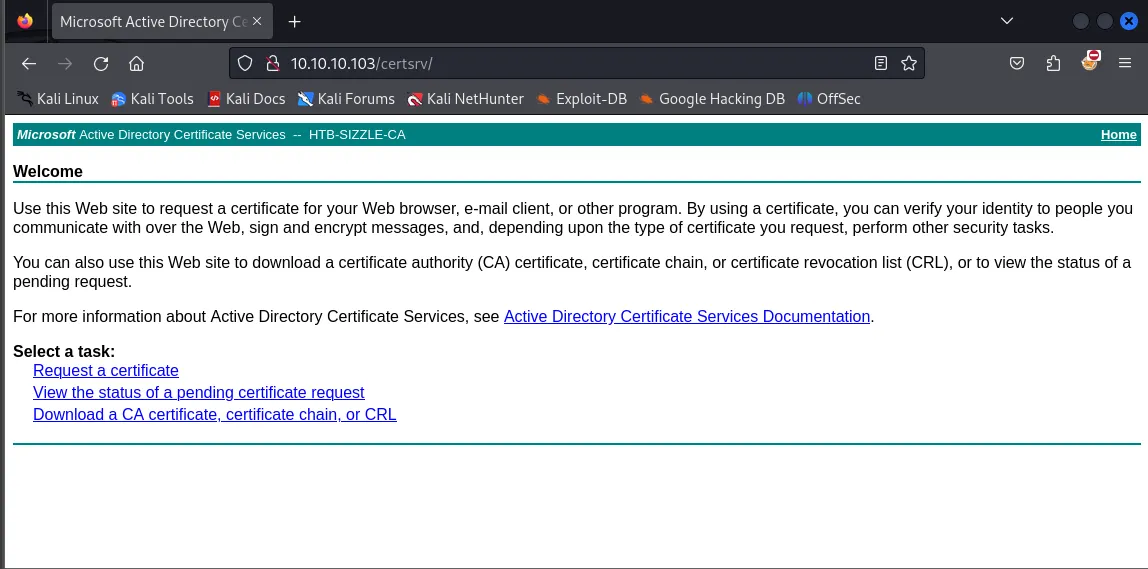Open the Firefox home page
The height and width of the screenshot is (569, 1148).
click(137, 64)
